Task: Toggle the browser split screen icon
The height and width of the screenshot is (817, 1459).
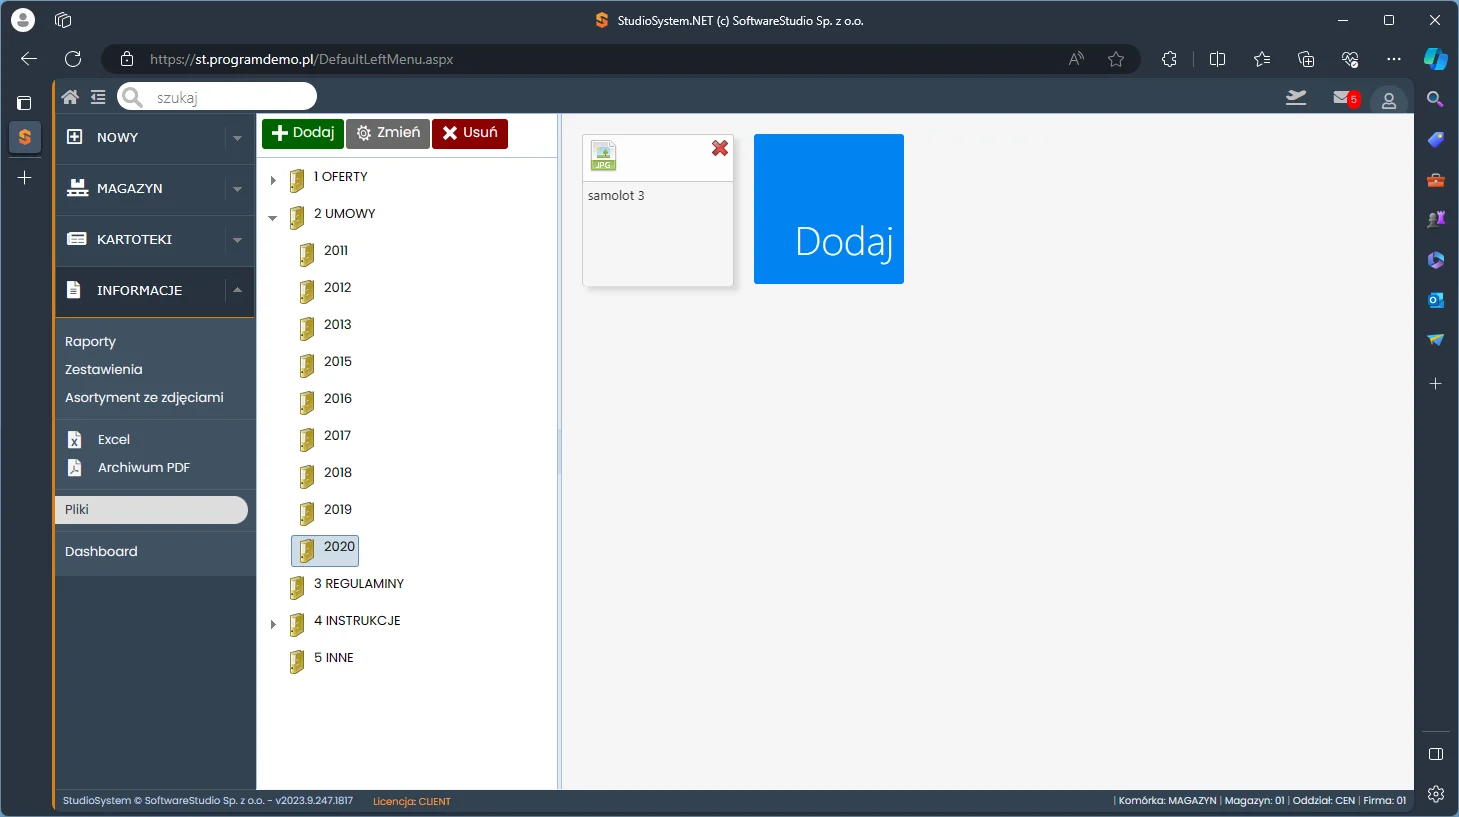Action: pos(1217,59)
